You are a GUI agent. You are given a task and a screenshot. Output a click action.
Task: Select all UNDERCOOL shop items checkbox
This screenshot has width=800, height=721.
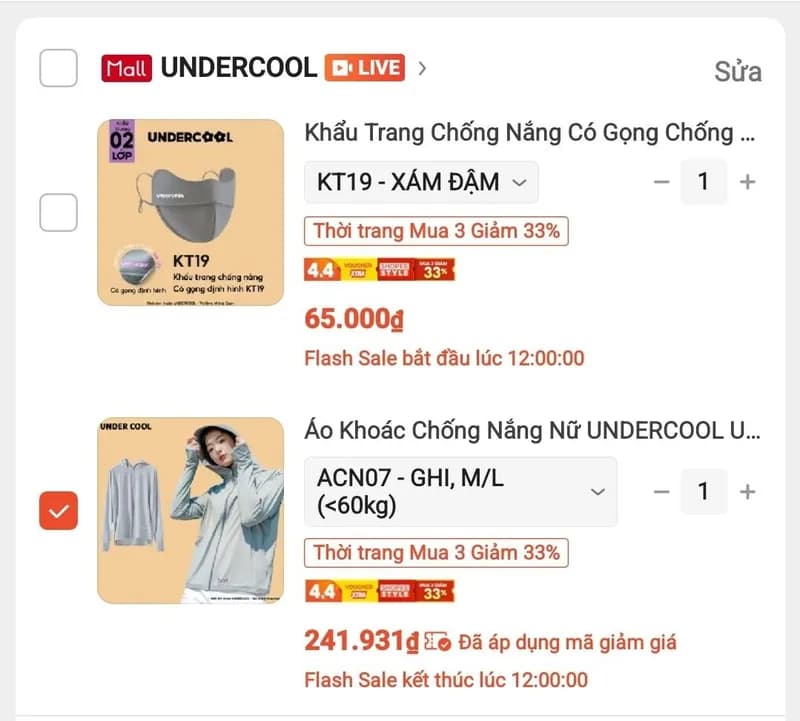pos(58,68)
